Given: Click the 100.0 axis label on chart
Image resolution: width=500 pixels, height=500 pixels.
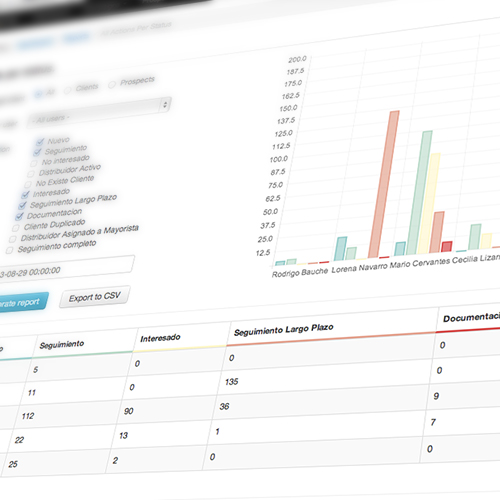Looking at the screenshot, I should coord(279,159).
